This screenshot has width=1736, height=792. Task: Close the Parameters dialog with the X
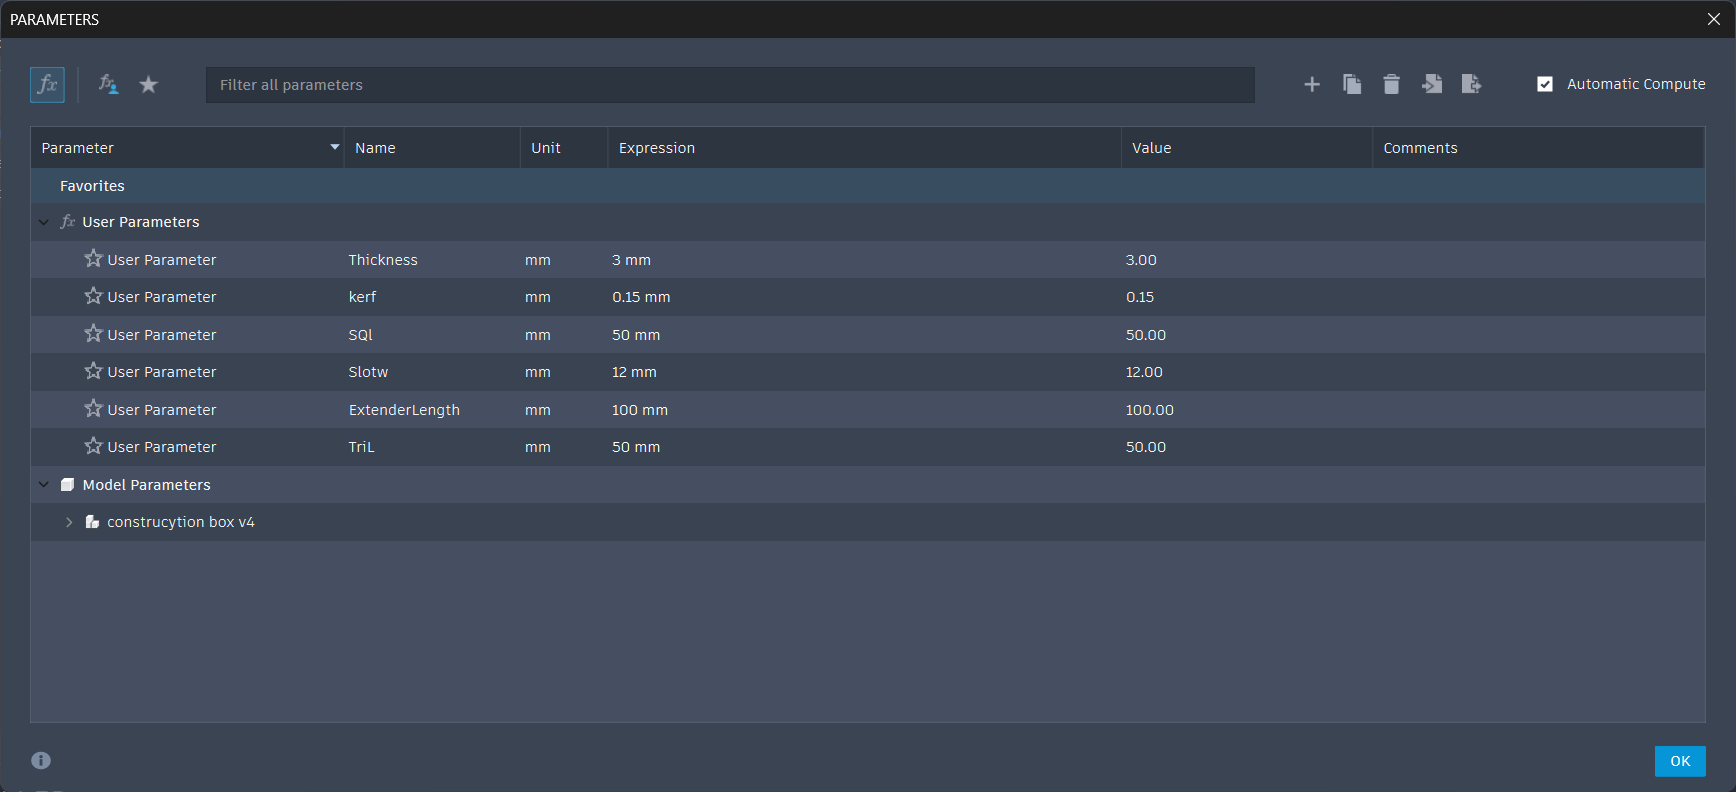1714,19
